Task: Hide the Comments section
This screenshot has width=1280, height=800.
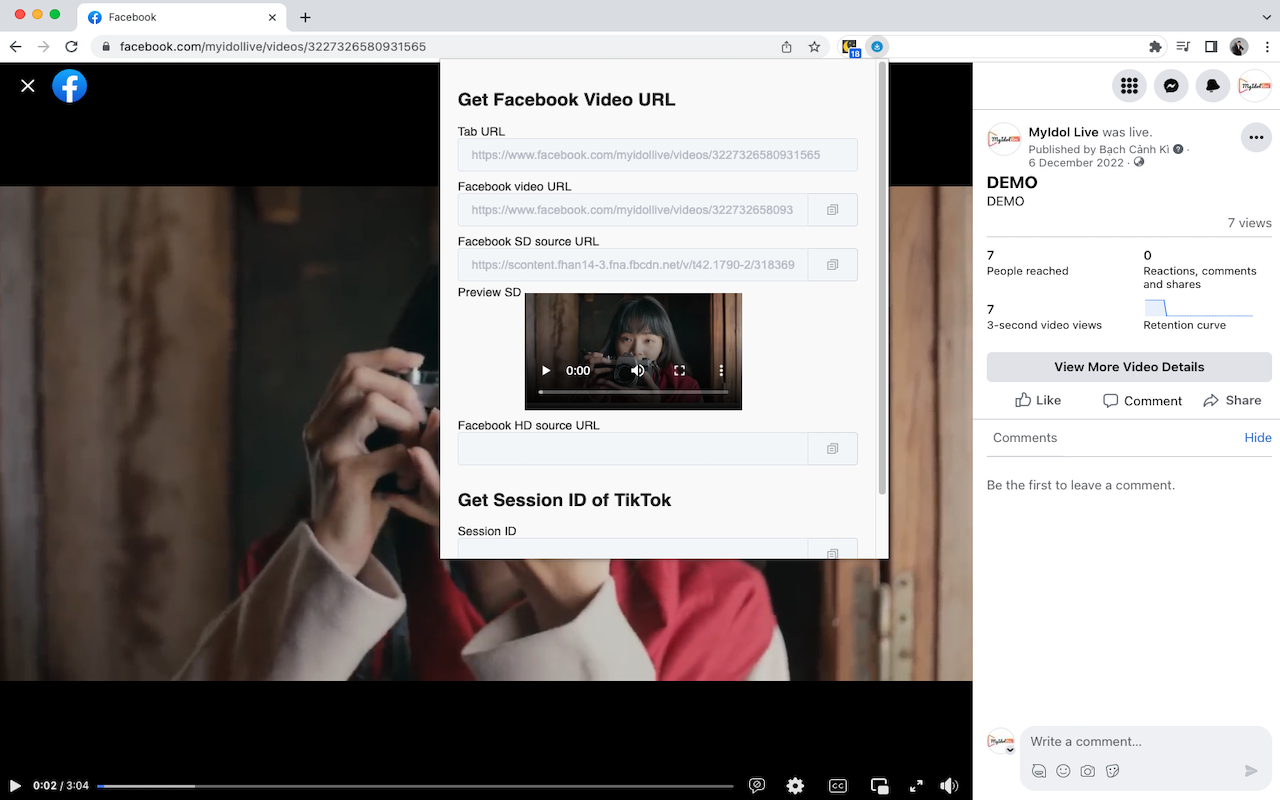Action: click(1258, 437)
